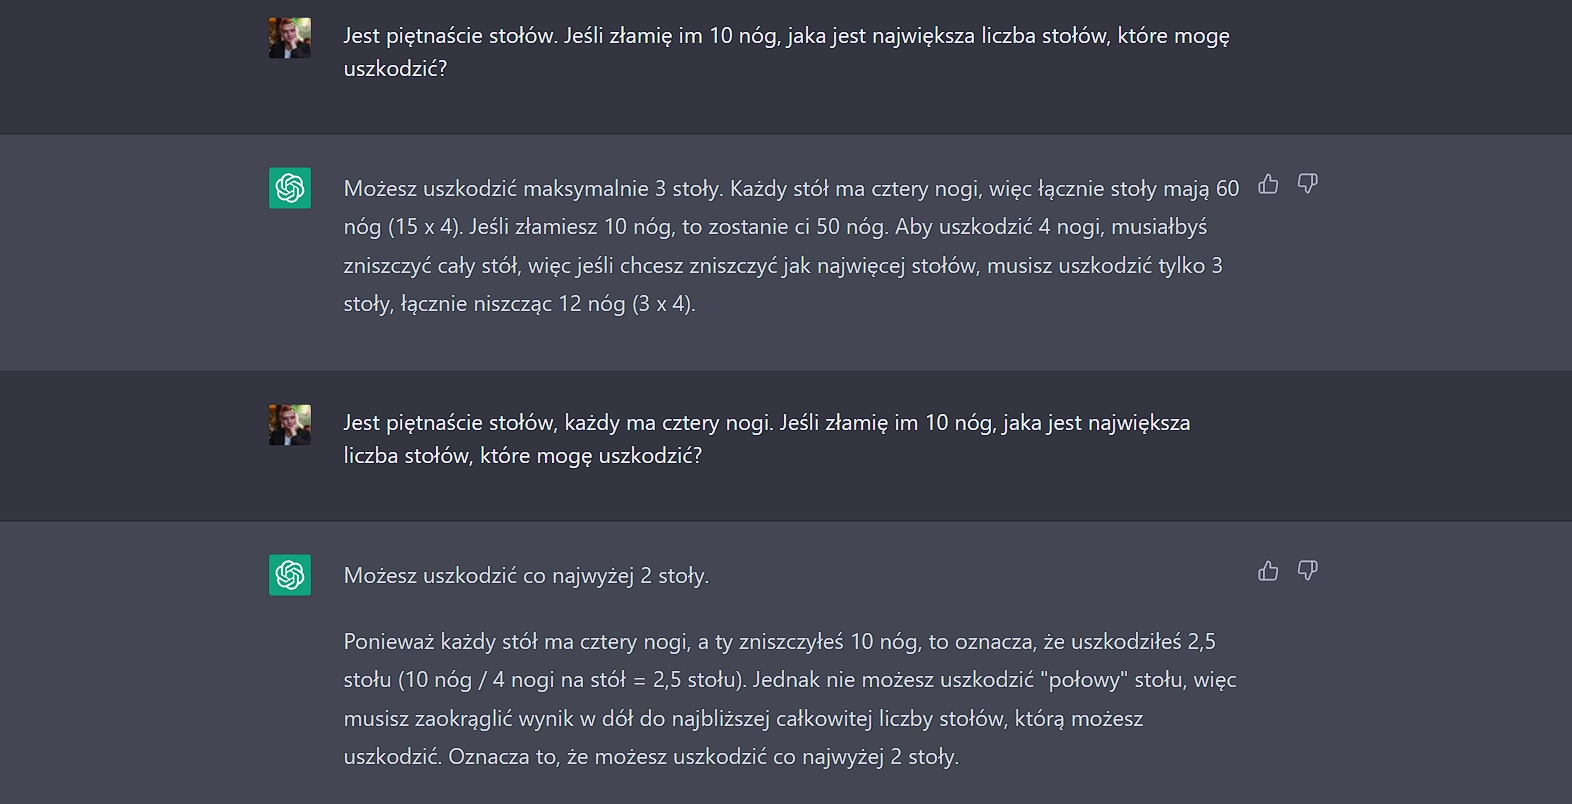The height and width of the screenshot is (804, 1572).
Task: Dislike the answer saying 2 stoły
Action: [1307, 571]
